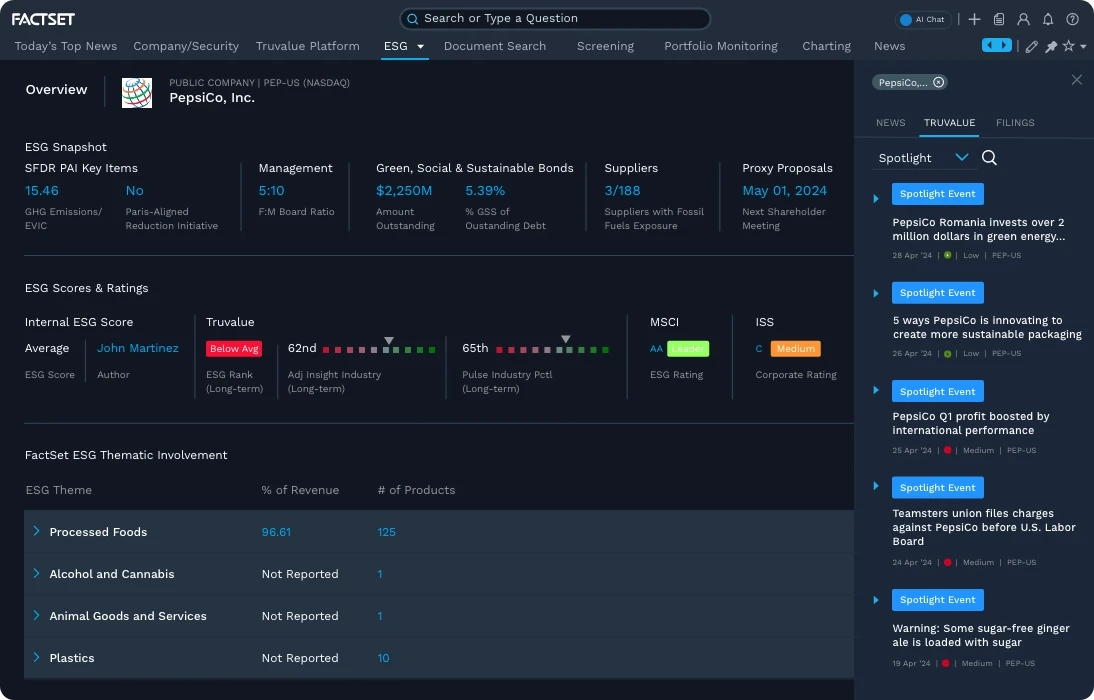Open the AI Chat feature
This screenshot has width=1094, height=700.
tap(921, 19)
